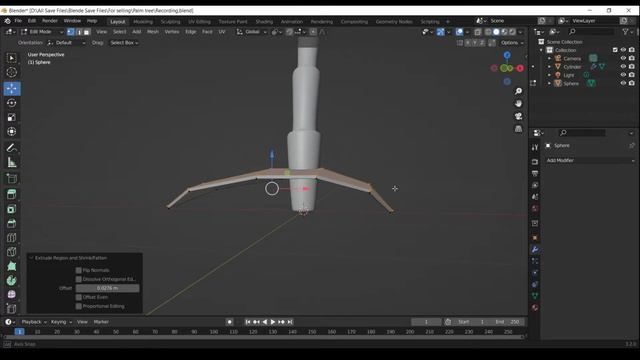Image resolution: width=640 pixels, height=360 pixels.
Task: Select the Annotate tool
Action: tap(11, 148)
